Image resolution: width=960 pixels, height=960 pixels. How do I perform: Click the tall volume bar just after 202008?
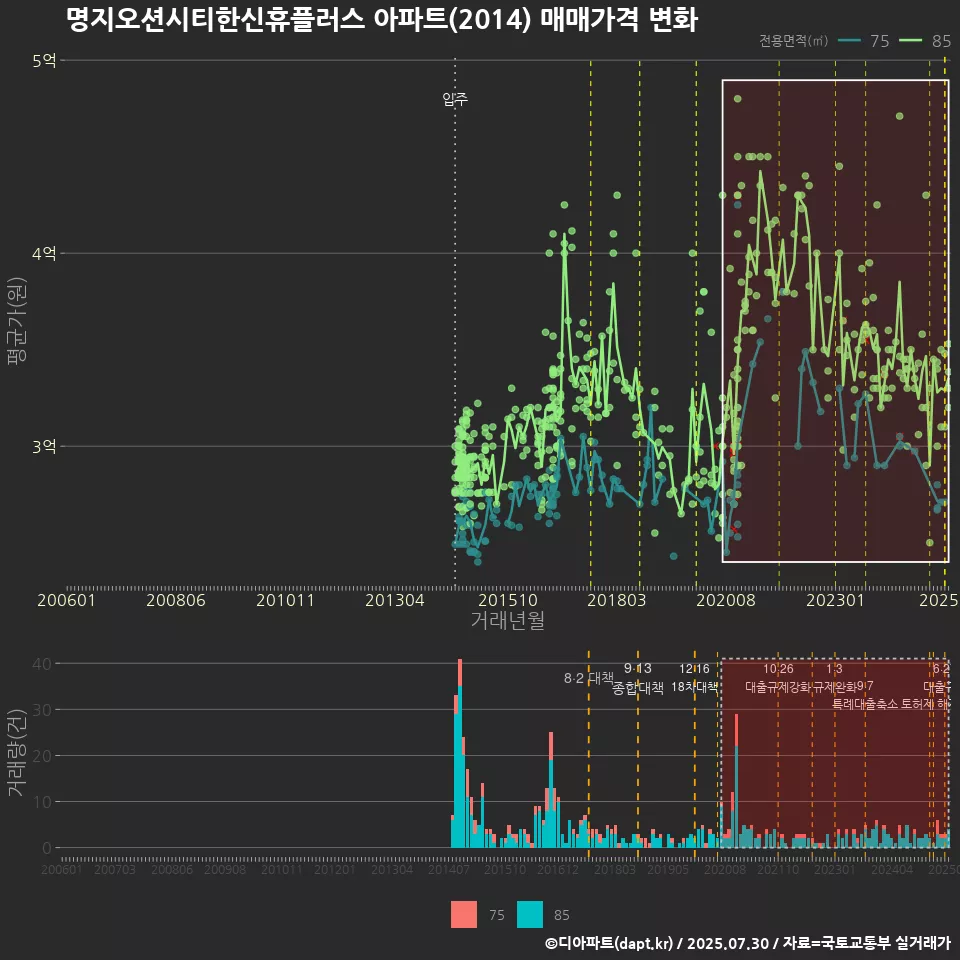737,781
